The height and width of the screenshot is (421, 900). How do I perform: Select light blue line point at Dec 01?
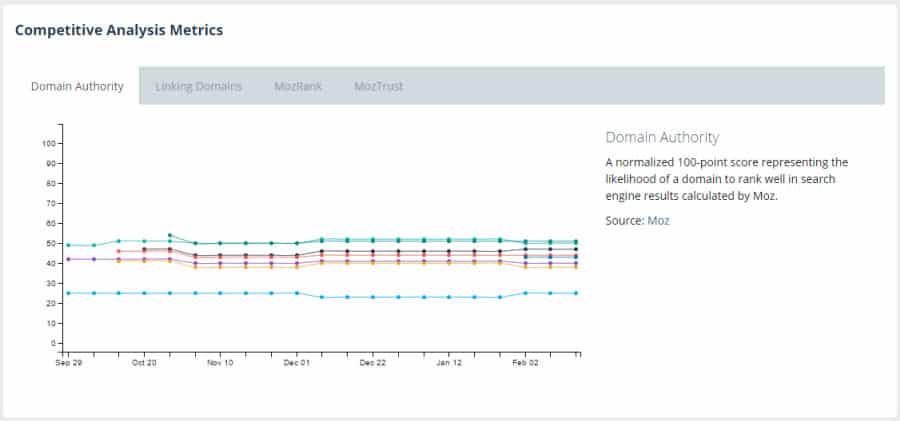297,293
